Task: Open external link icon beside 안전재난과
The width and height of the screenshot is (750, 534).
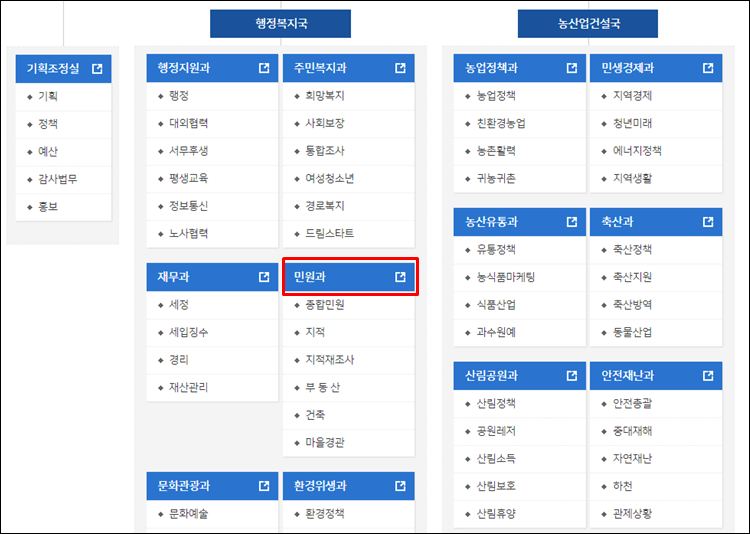Action: (708, 376)
